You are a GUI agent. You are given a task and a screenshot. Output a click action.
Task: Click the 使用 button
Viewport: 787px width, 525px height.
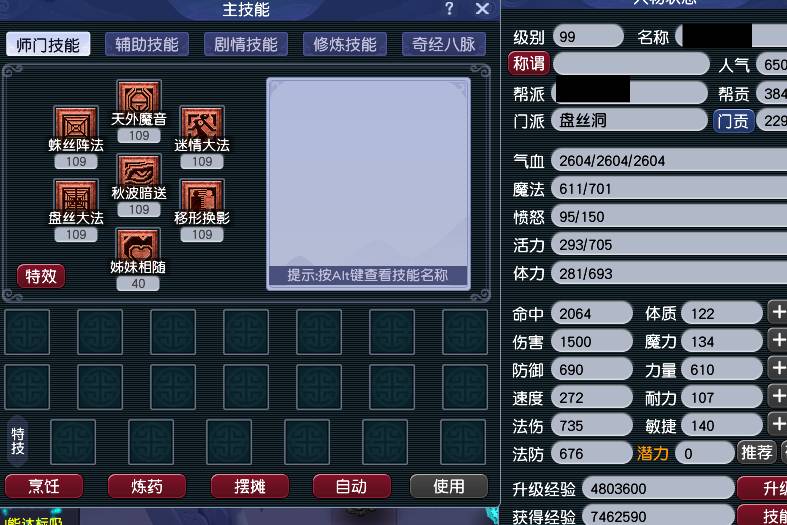[x=449, y=486]
